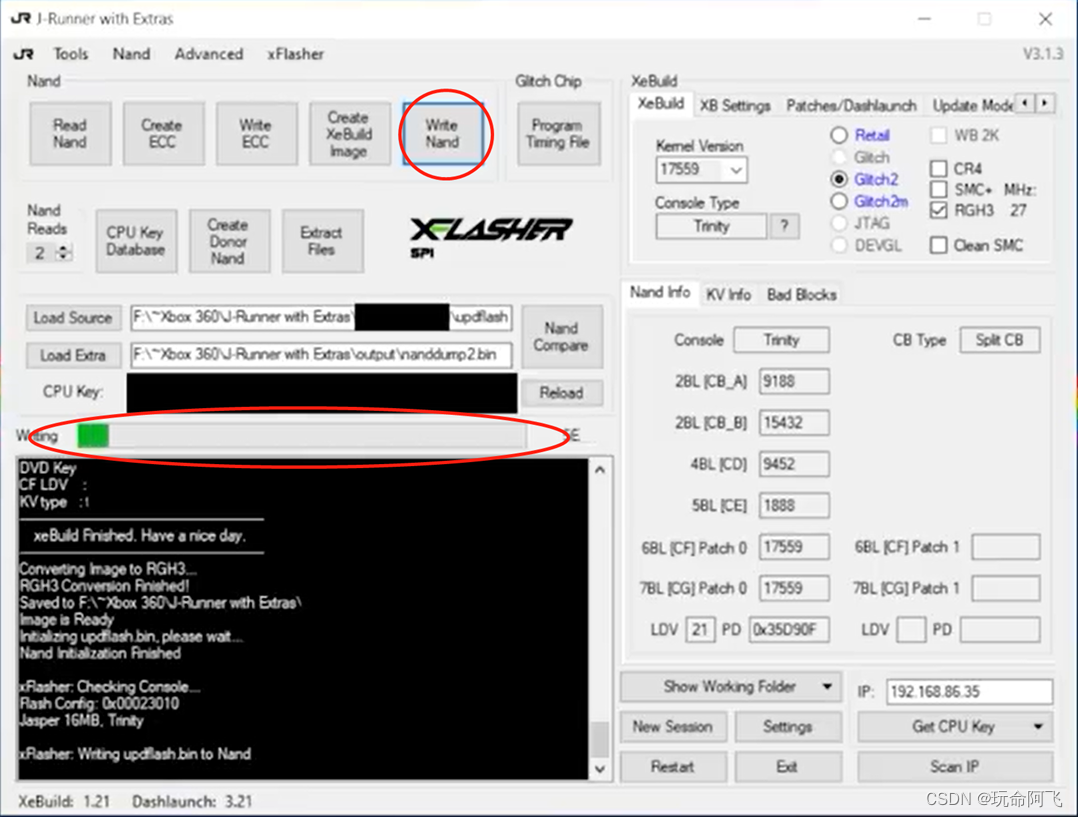Click the Create ECC button
1078x817 pixels.
pyautogui.click(x=163, y=133)
